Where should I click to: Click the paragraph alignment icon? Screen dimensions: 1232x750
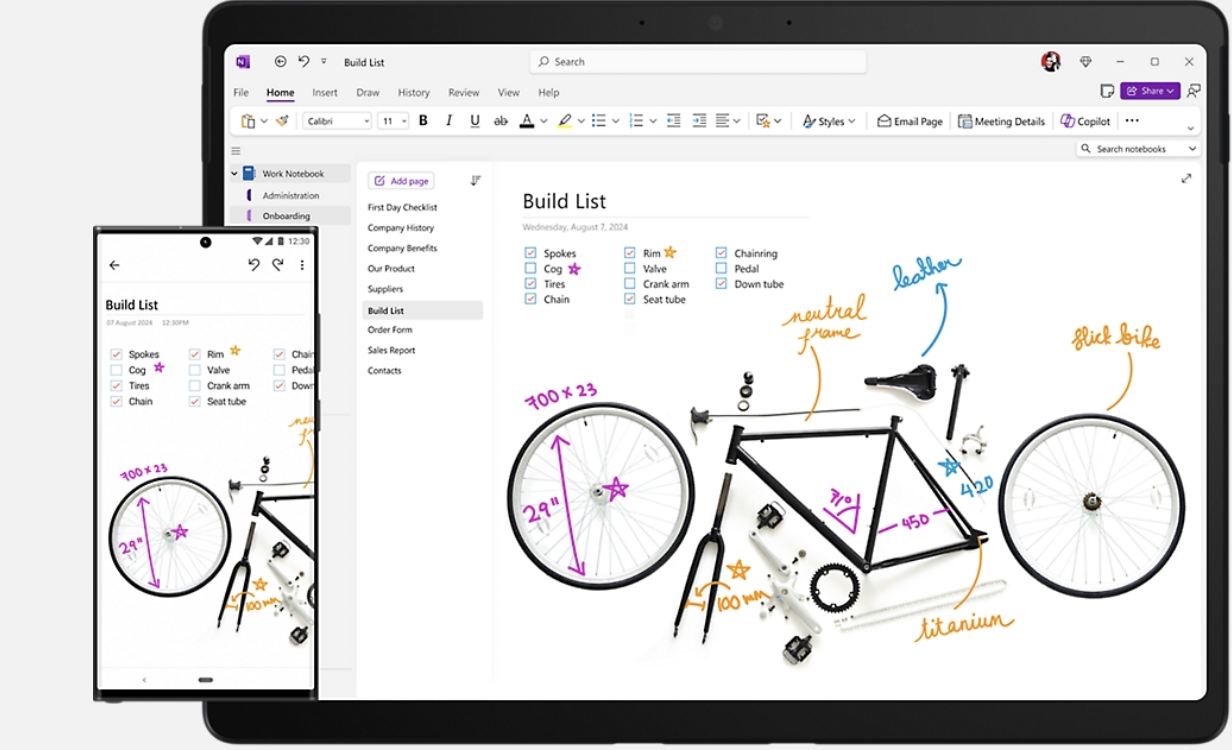pos(723,121)
